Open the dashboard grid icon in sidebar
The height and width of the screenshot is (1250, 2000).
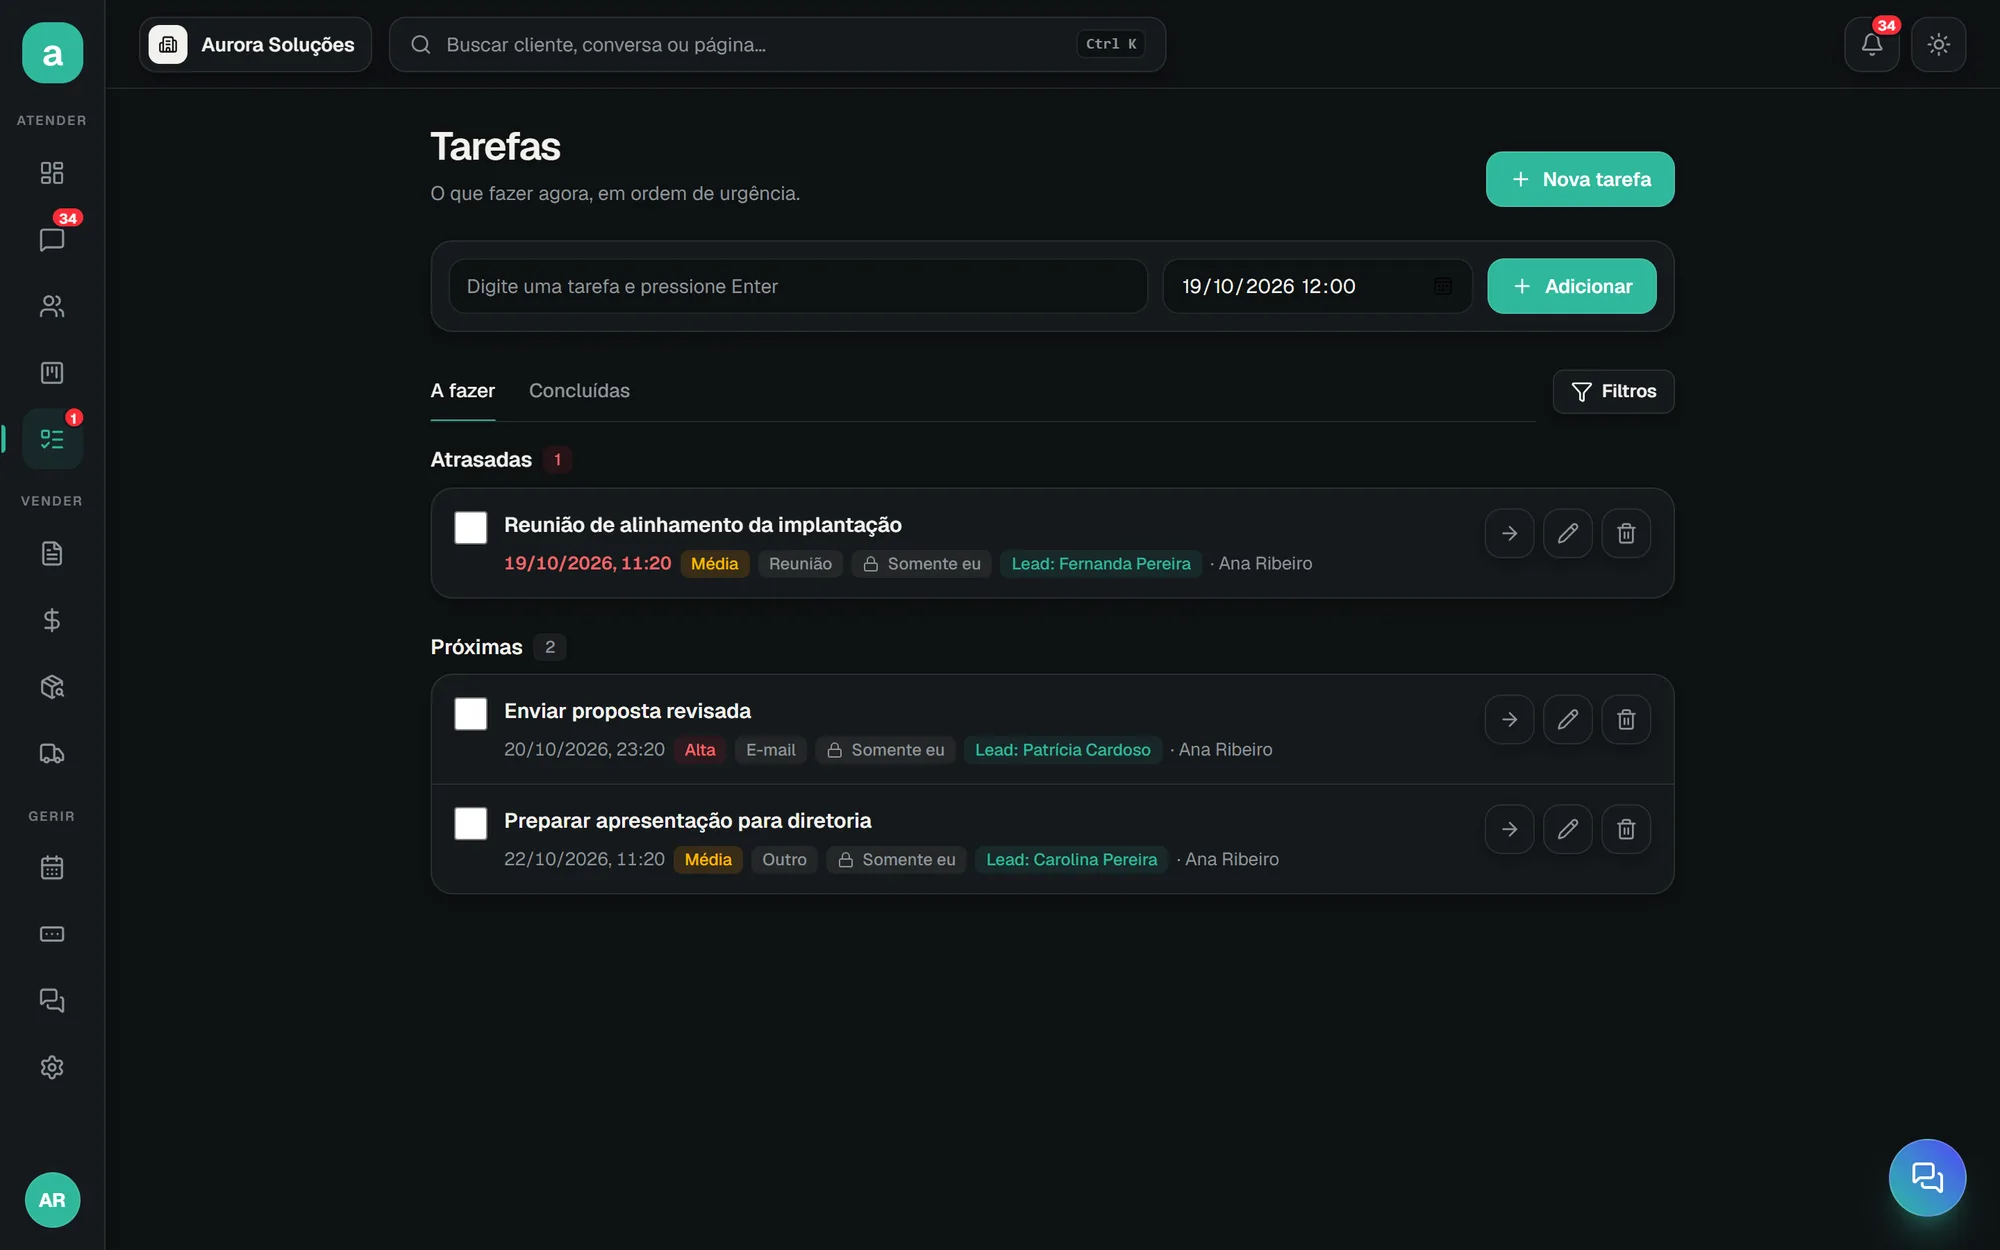[x=52, y=173]
